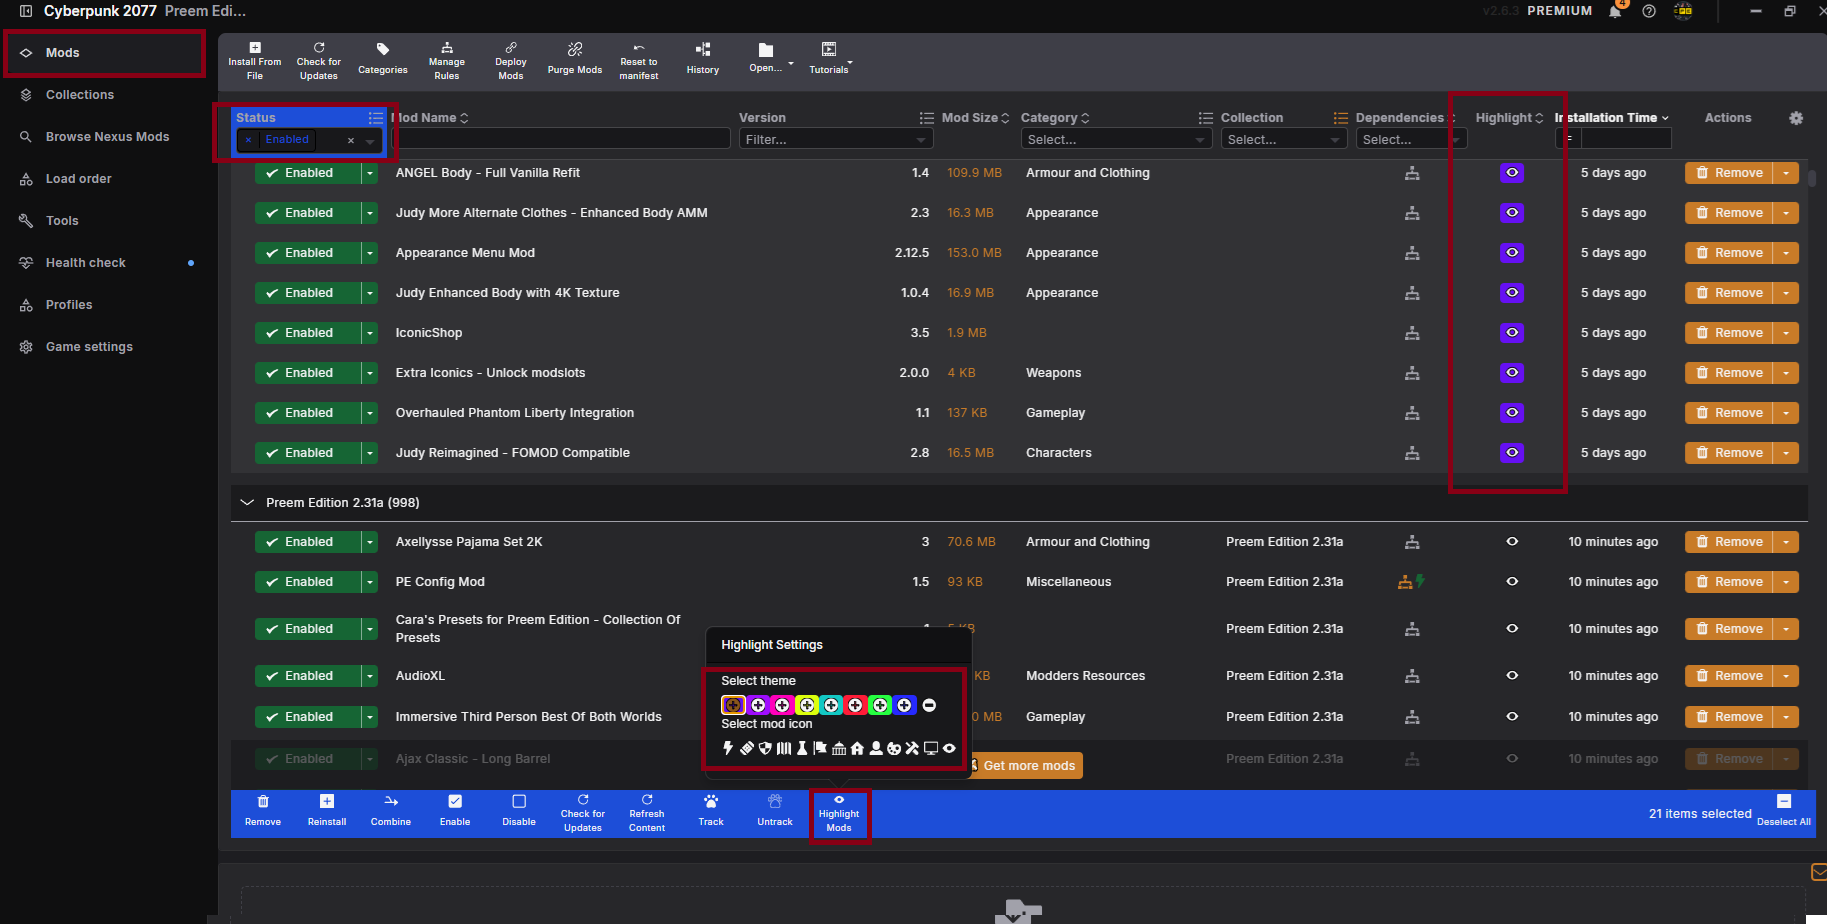
Task: Click Deploy Mods toolbar icon
Action: (x=511, y=61)
